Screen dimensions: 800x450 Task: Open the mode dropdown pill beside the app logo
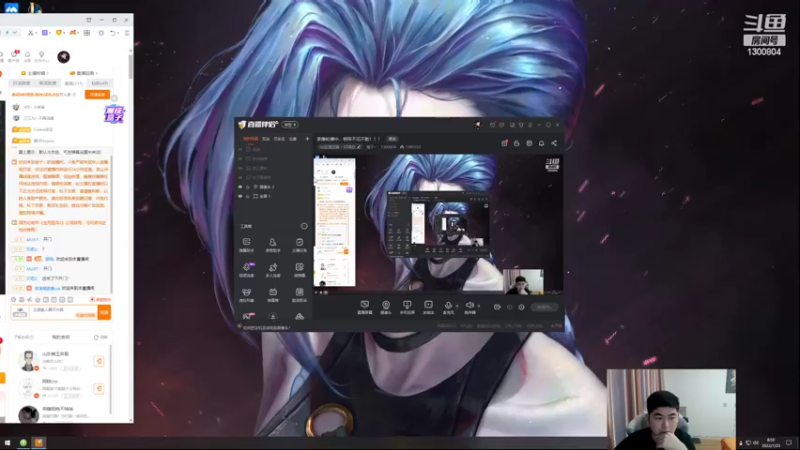tap(290, 124)
